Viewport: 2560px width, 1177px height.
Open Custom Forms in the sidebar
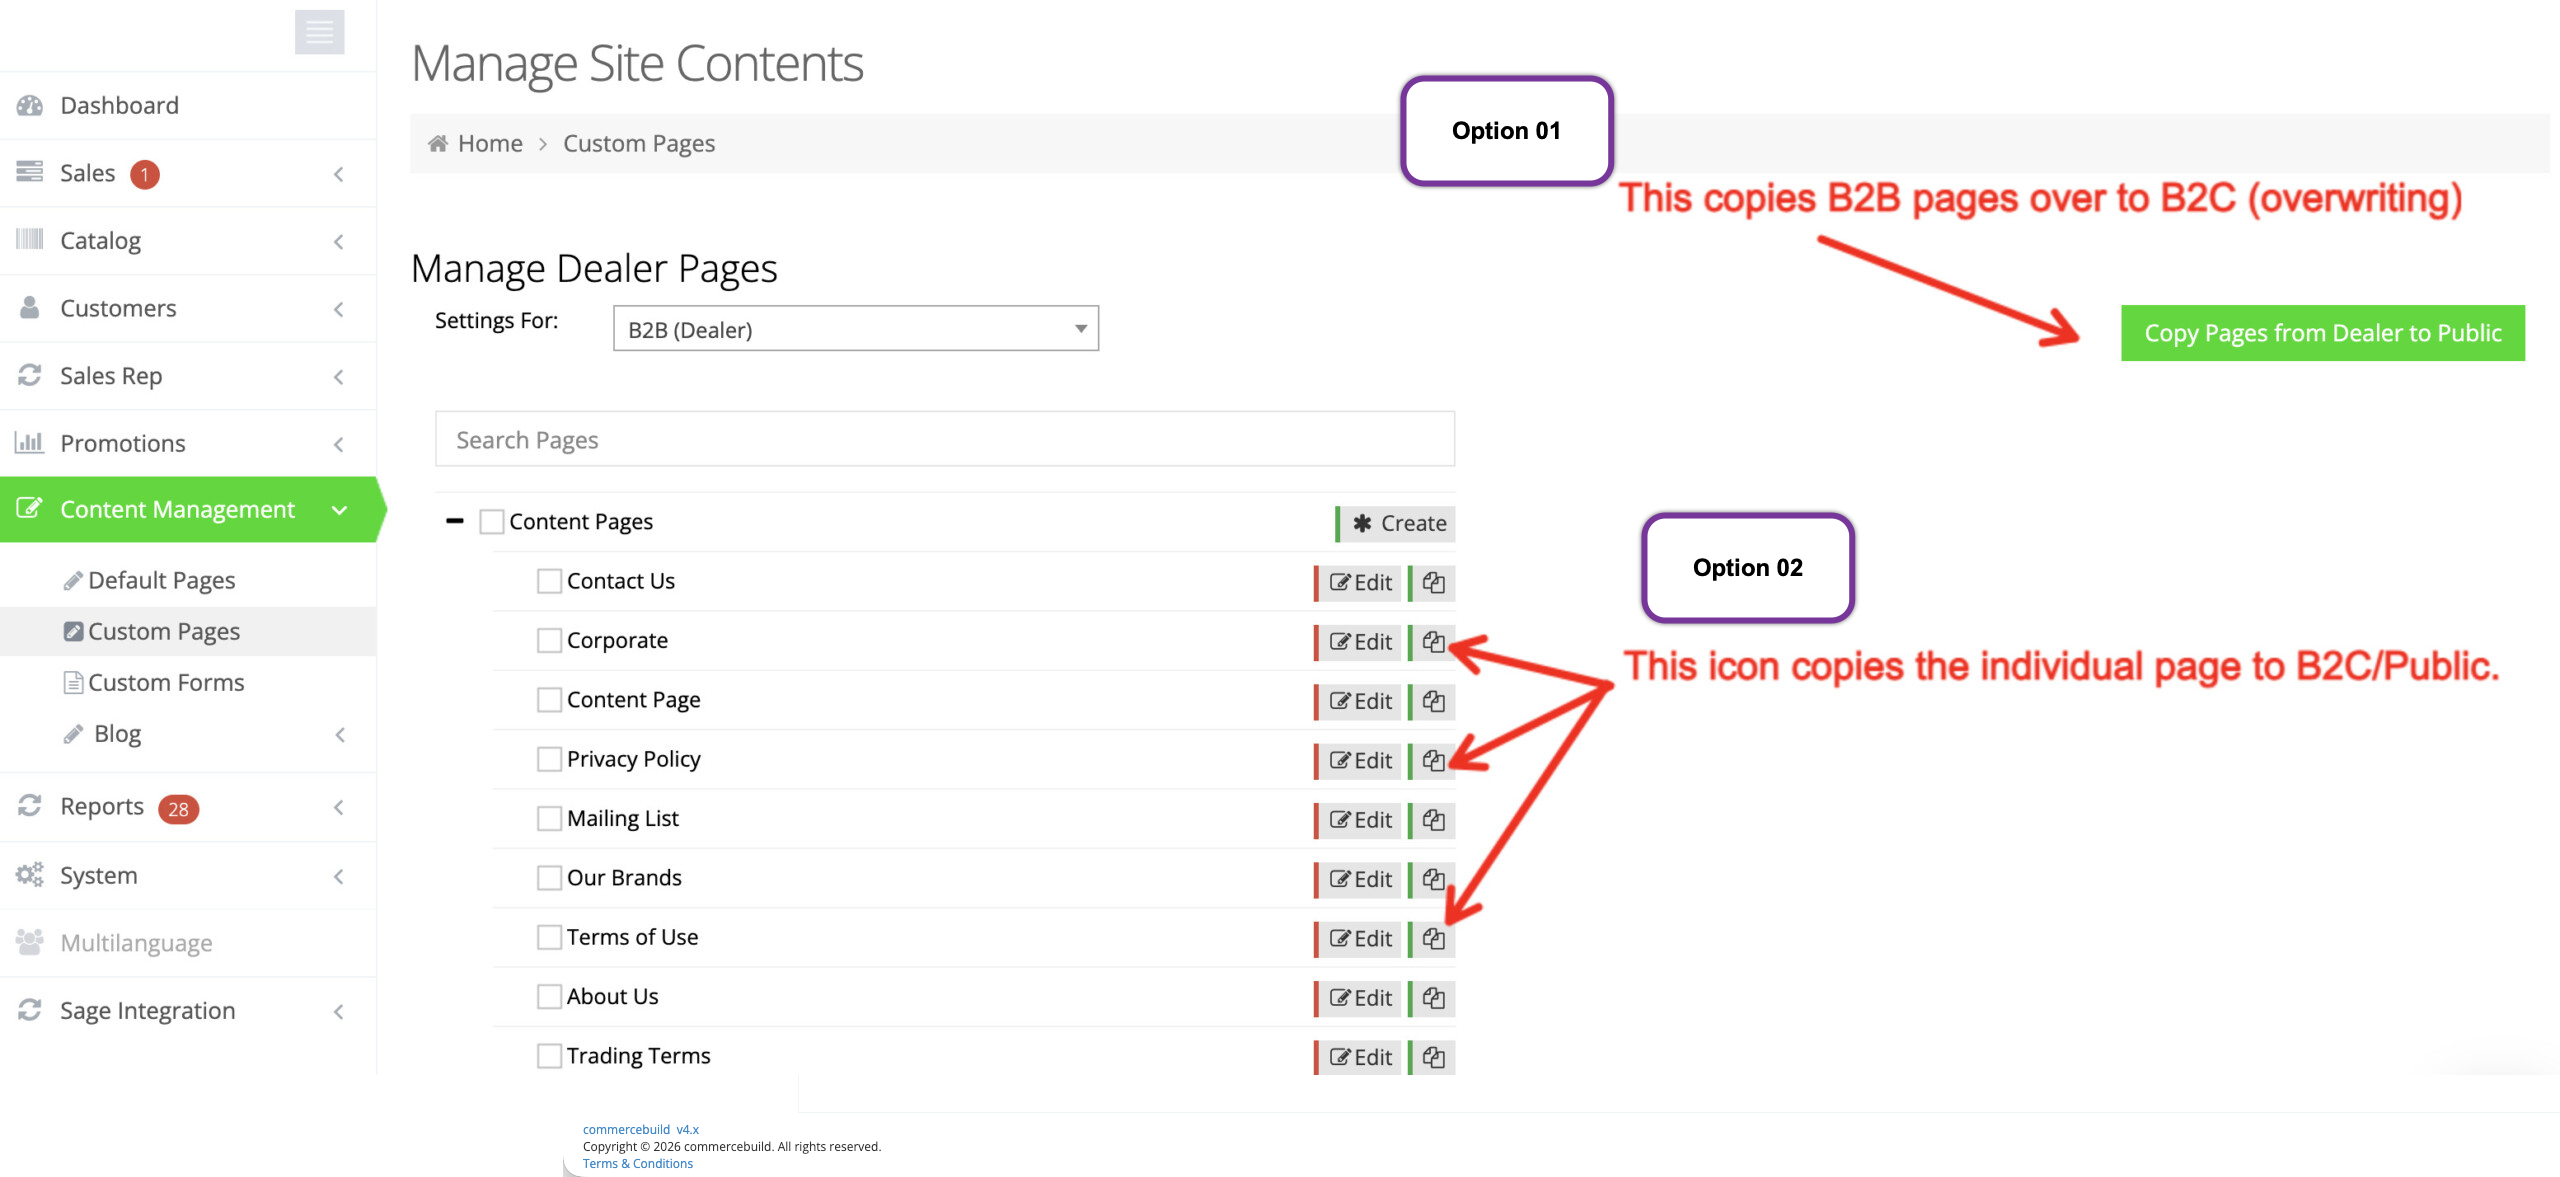click(166, 683)
